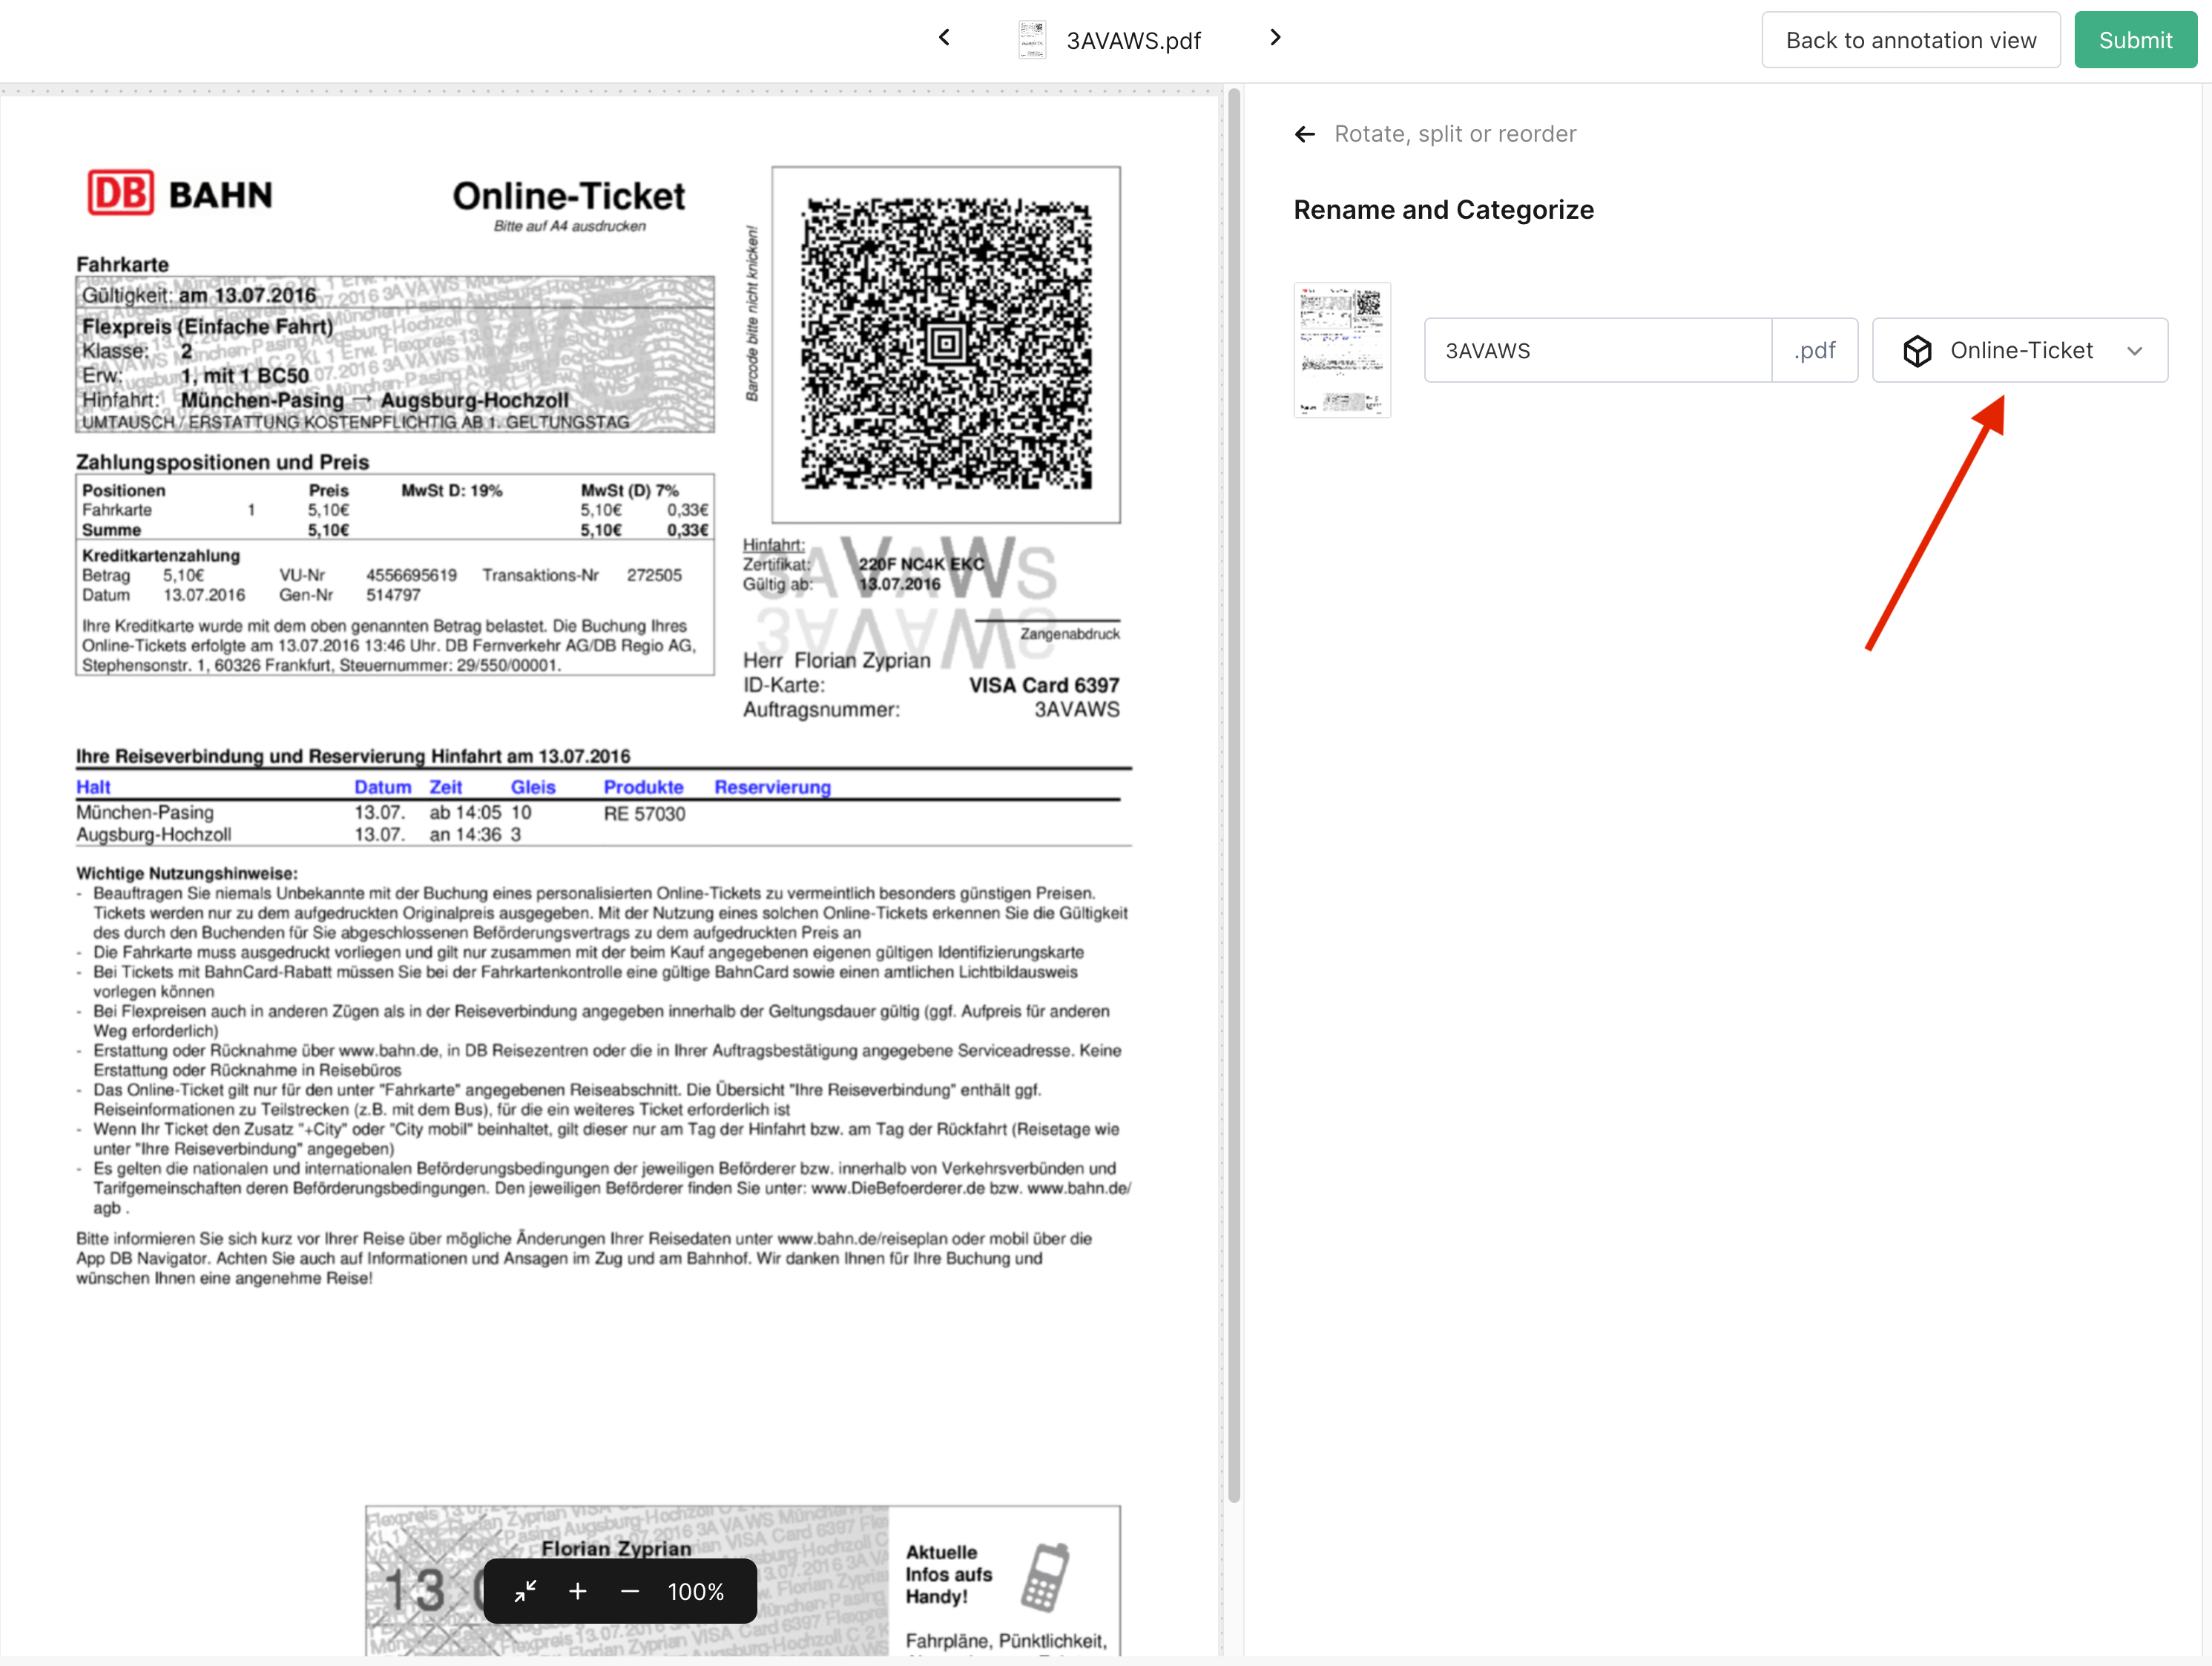Viewport: 2212px width, 1666px height.
Task: Expand the category dropdown chevron
Action: 2135,351
